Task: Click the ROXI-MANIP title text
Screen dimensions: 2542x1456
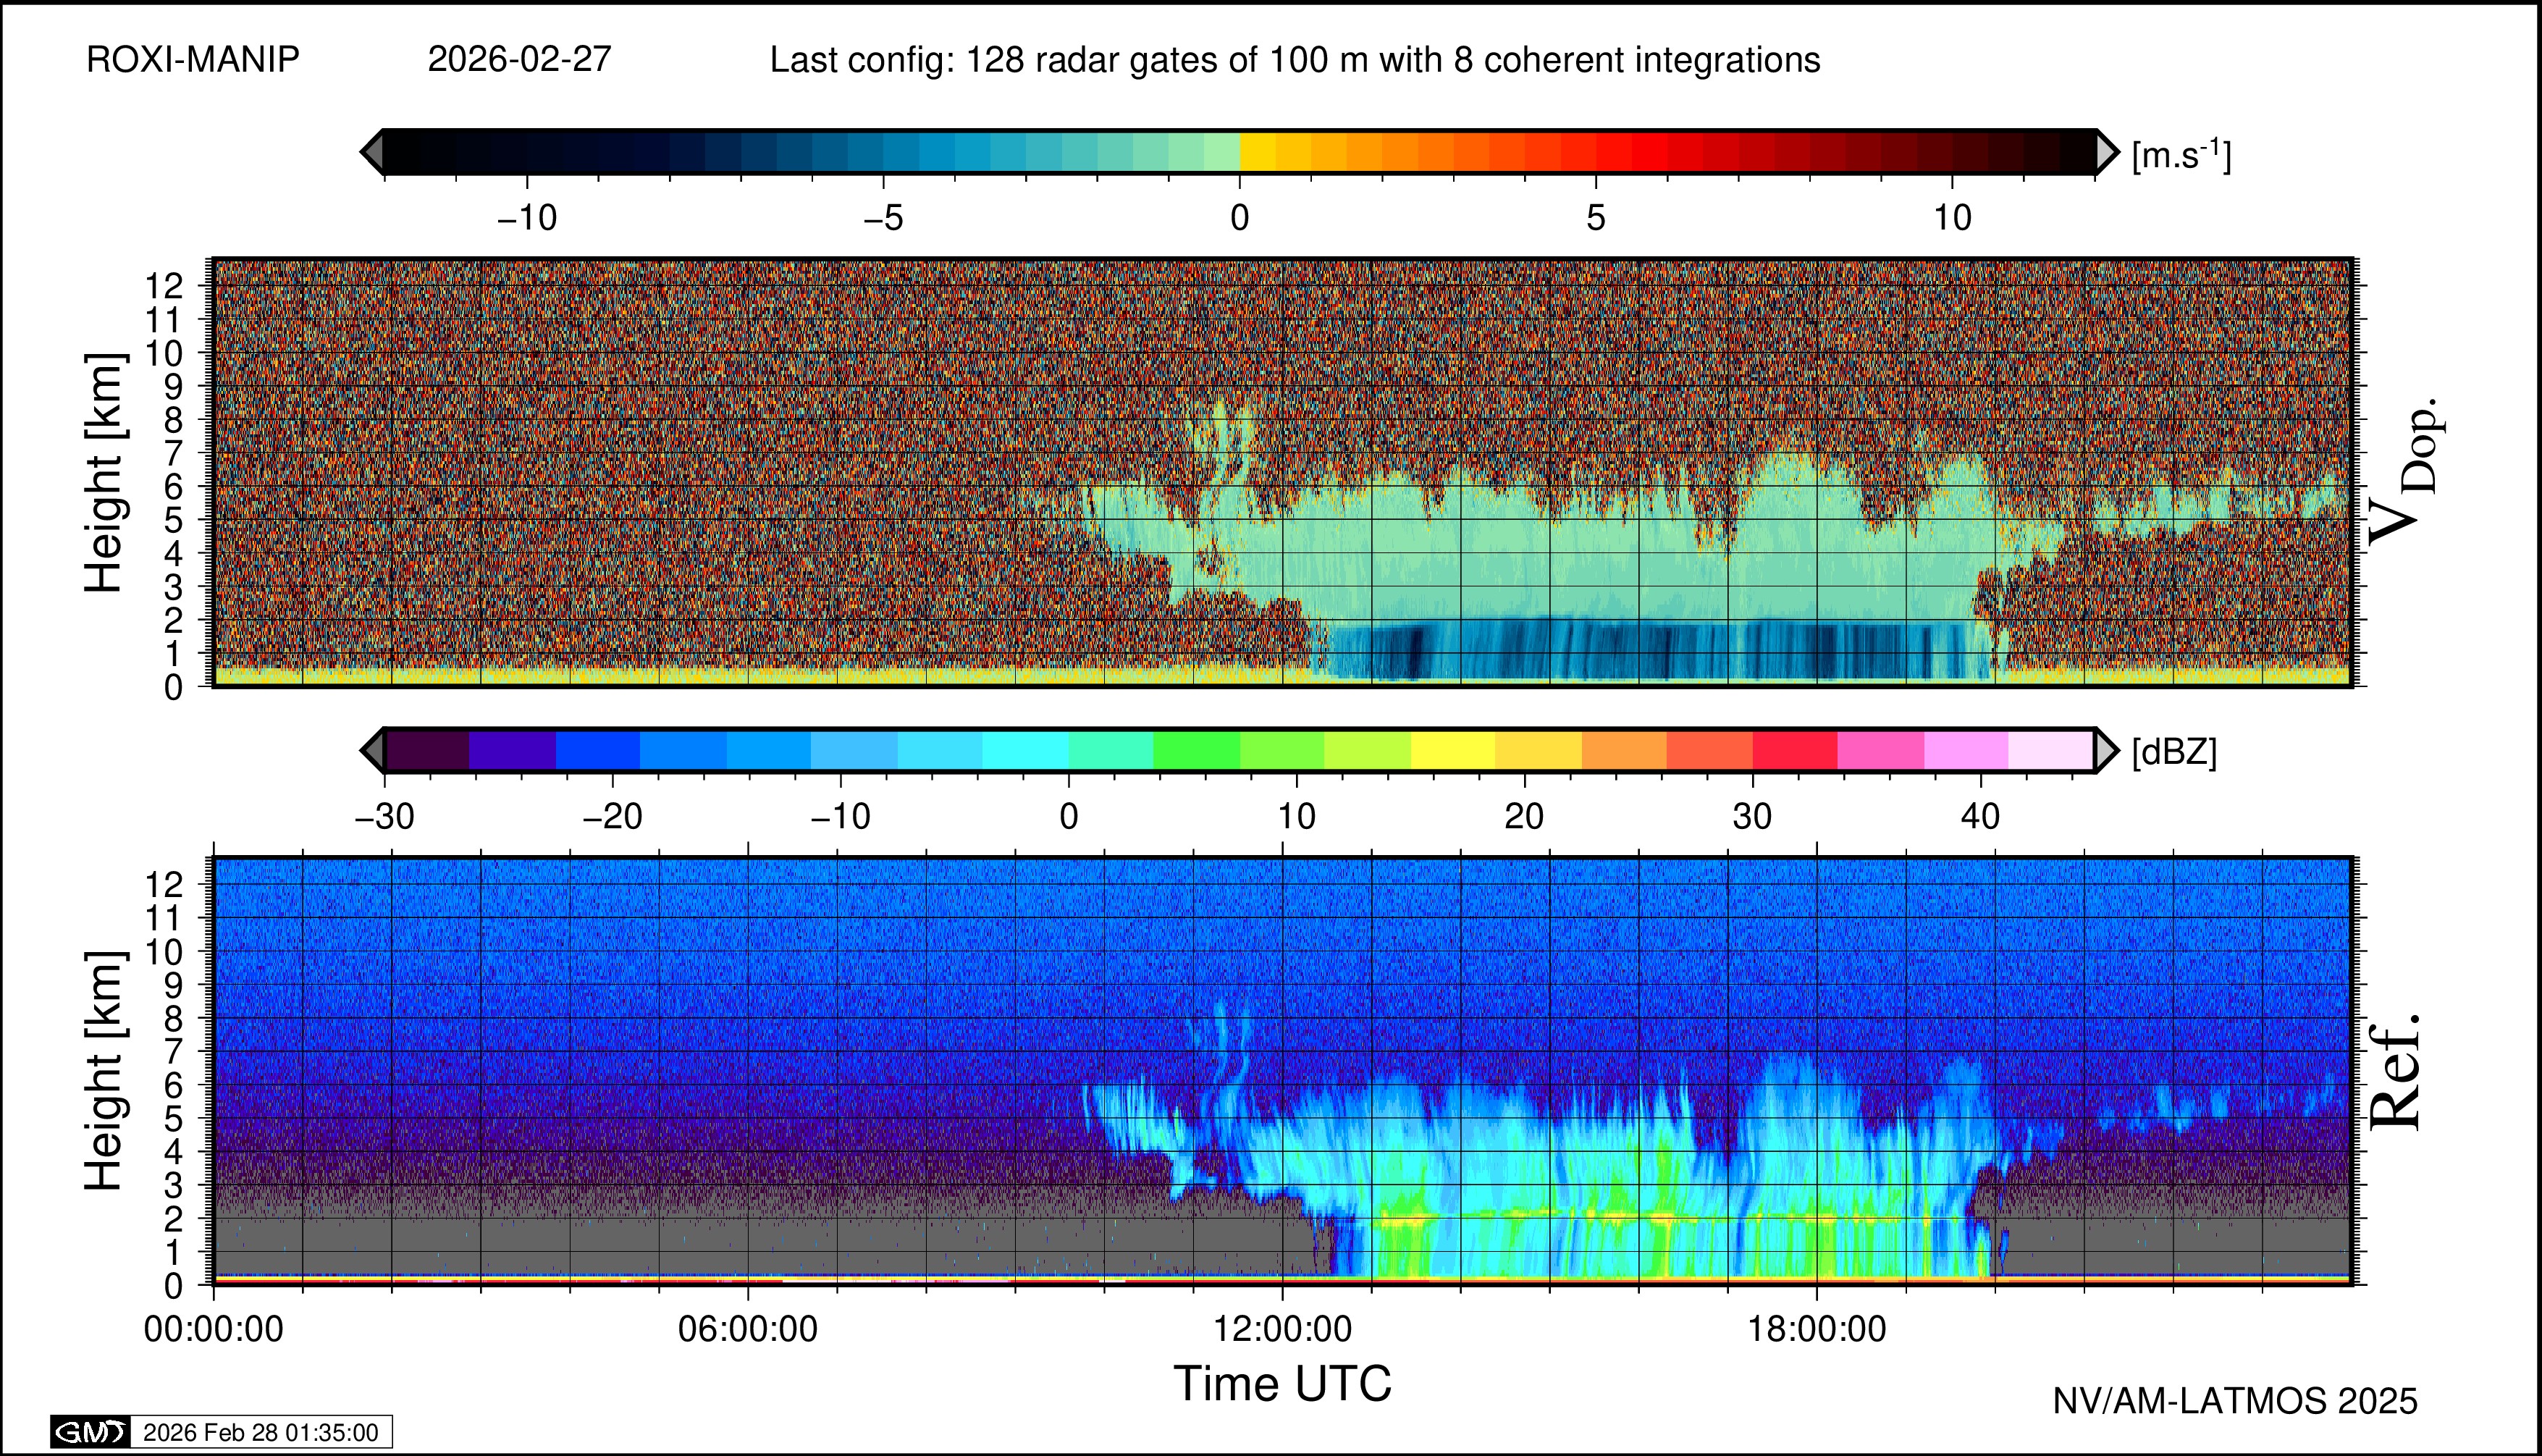Action: coord(193,60)
